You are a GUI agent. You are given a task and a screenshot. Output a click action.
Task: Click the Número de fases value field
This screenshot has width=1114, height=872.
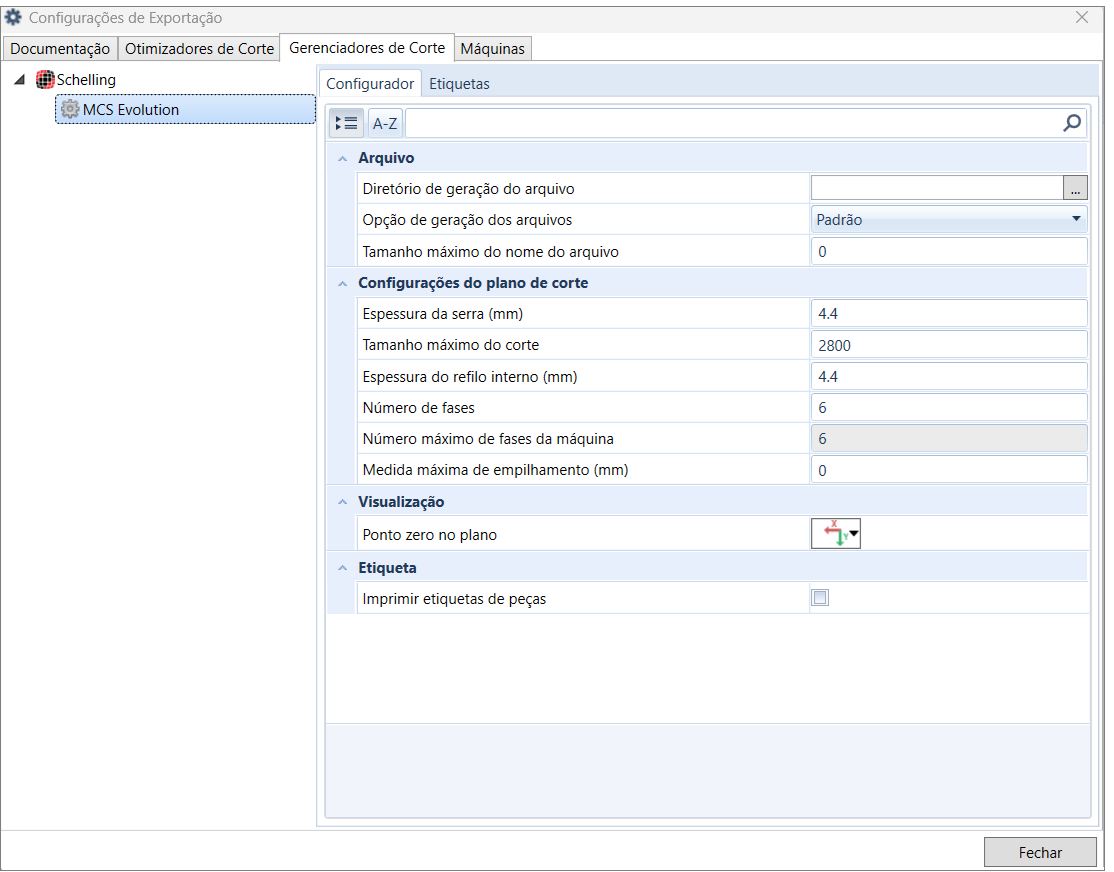[948, 407]
